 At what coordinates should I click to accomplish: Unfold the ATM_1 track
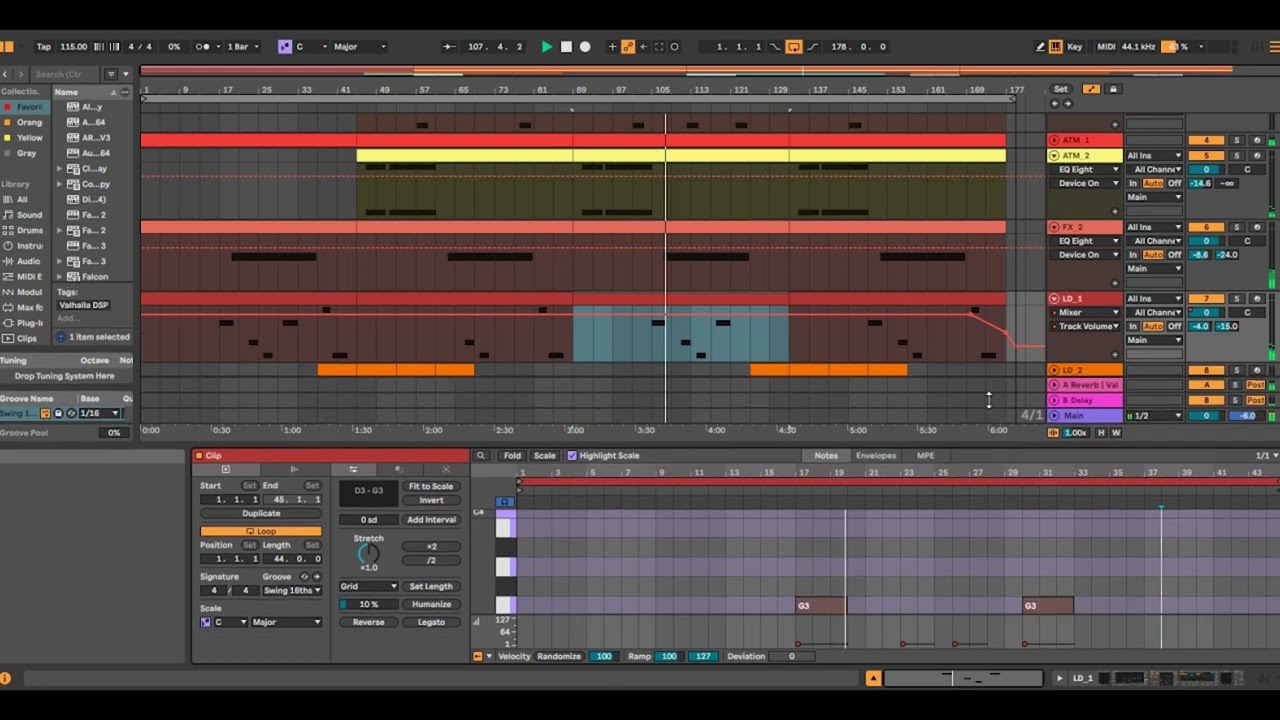pos(1054,140)
